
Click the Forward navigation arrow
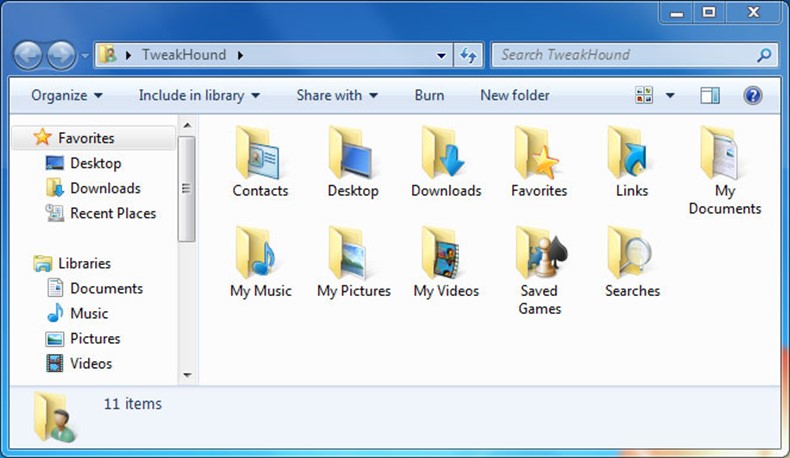[x=61, y=55]
